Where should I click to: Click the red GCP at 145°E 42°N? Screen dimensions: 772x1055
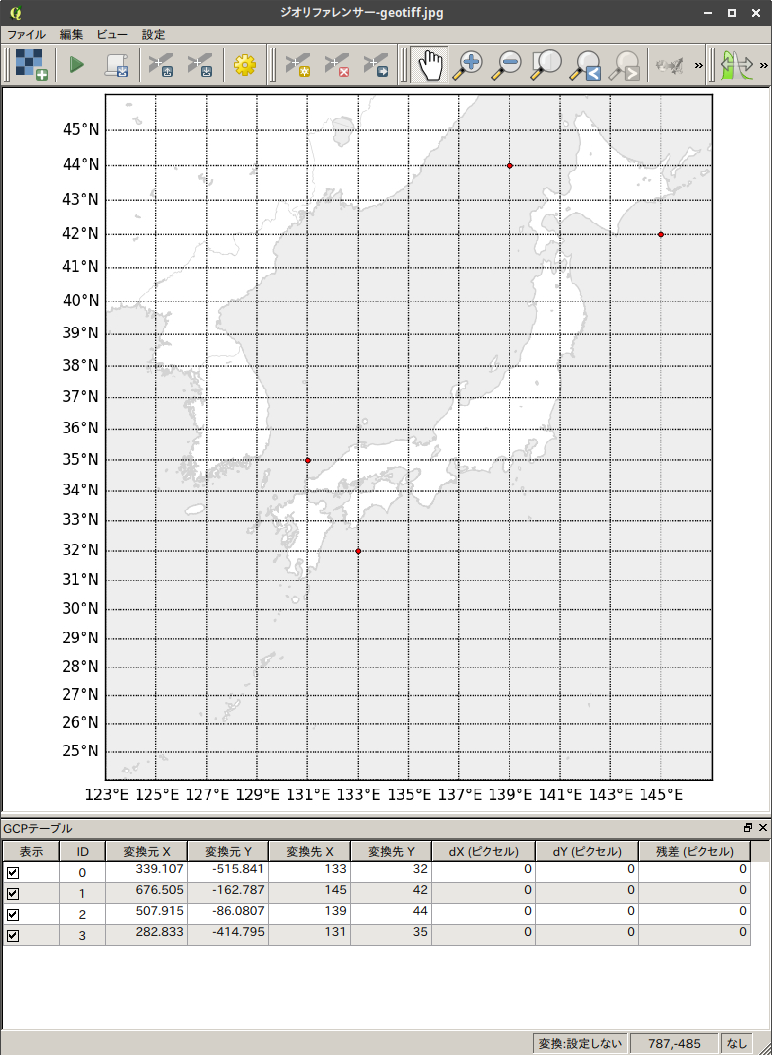[661, 234]
